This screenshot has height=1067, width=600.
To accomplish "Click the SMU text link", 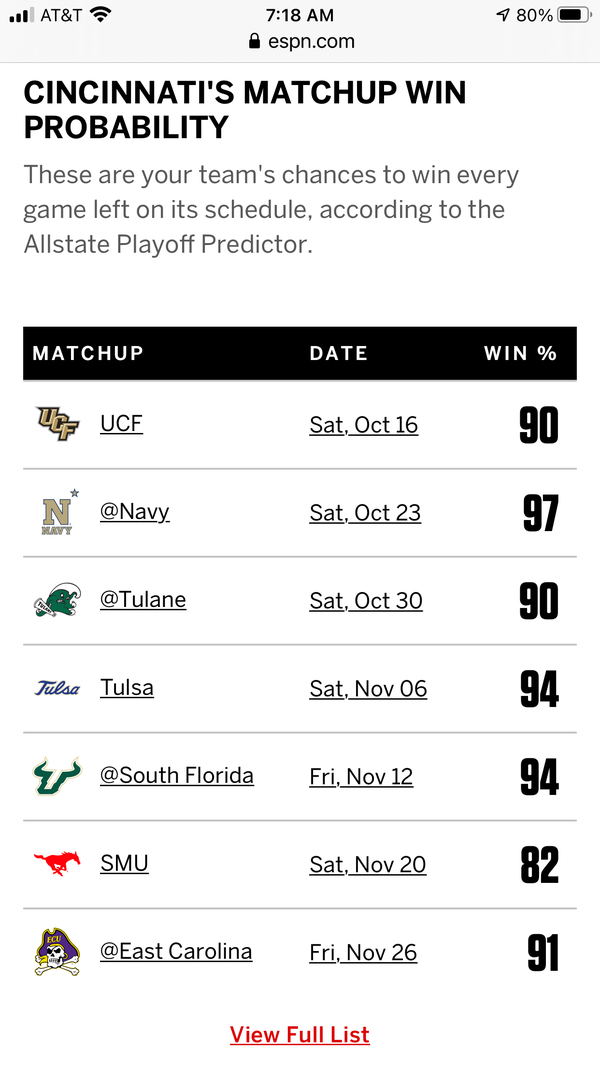I will pos(123,863).
